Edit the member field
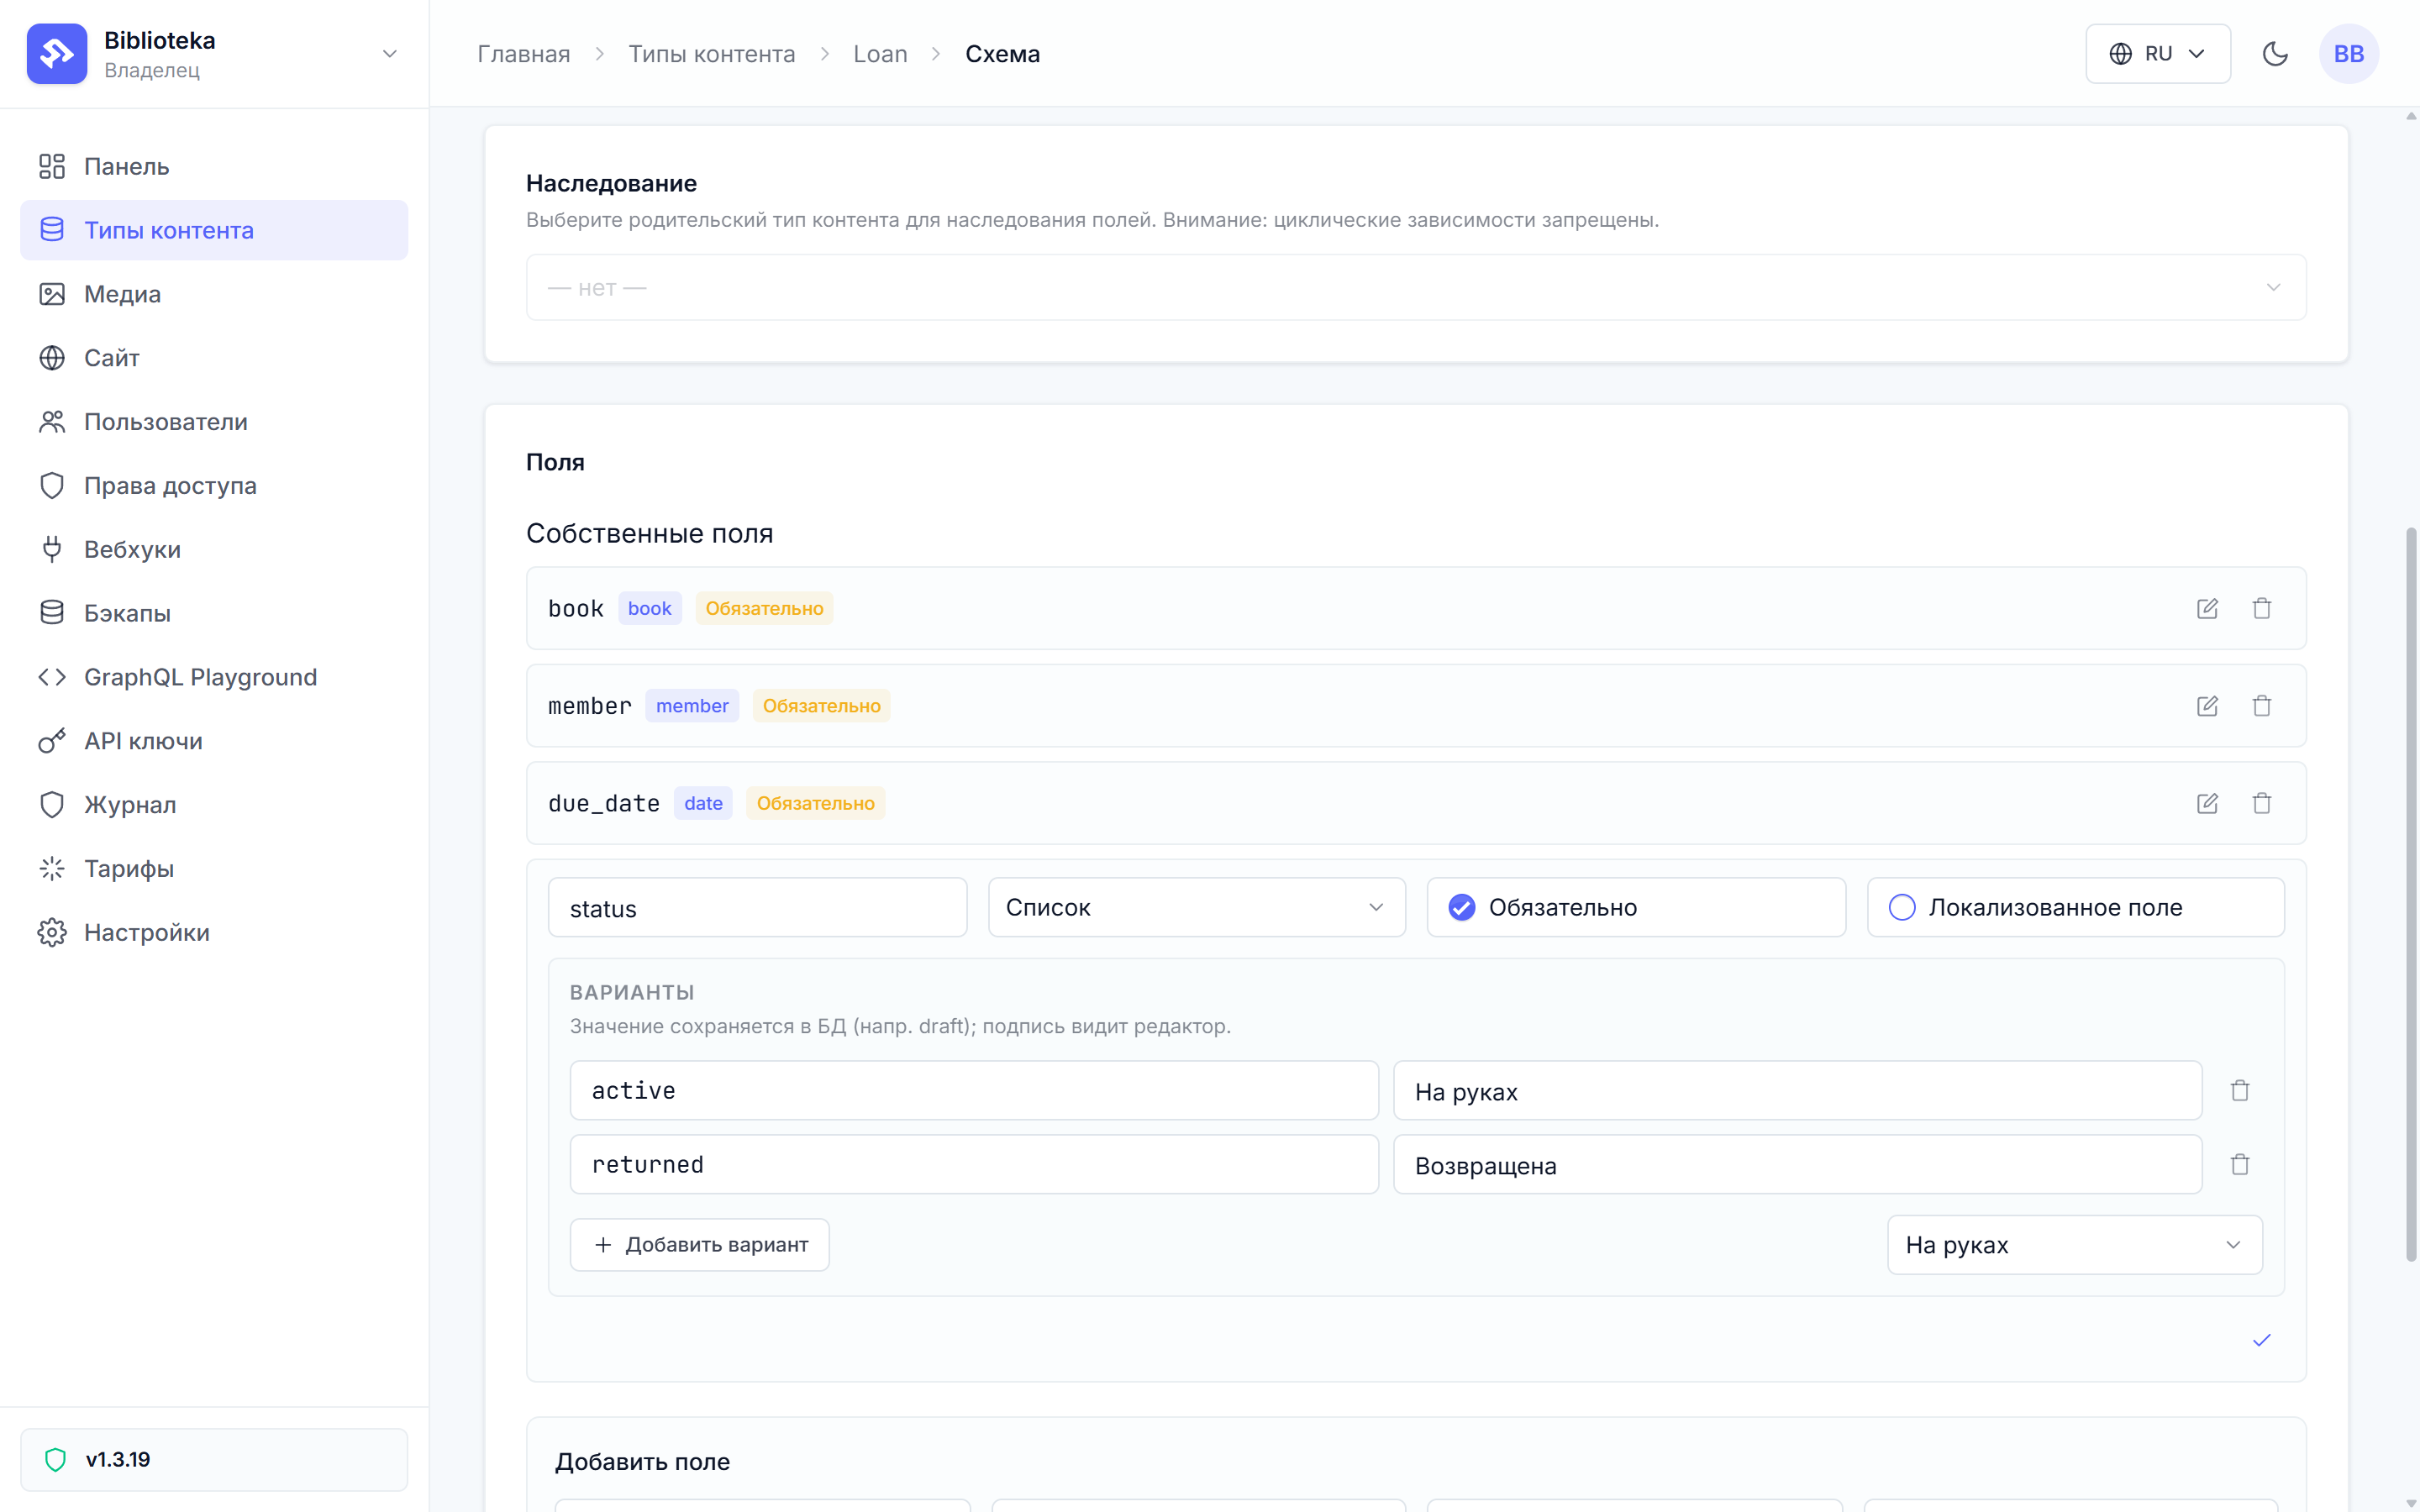Image resolution: width=2420 pixels, height=1512 pixels. (x=2207, y=706)
